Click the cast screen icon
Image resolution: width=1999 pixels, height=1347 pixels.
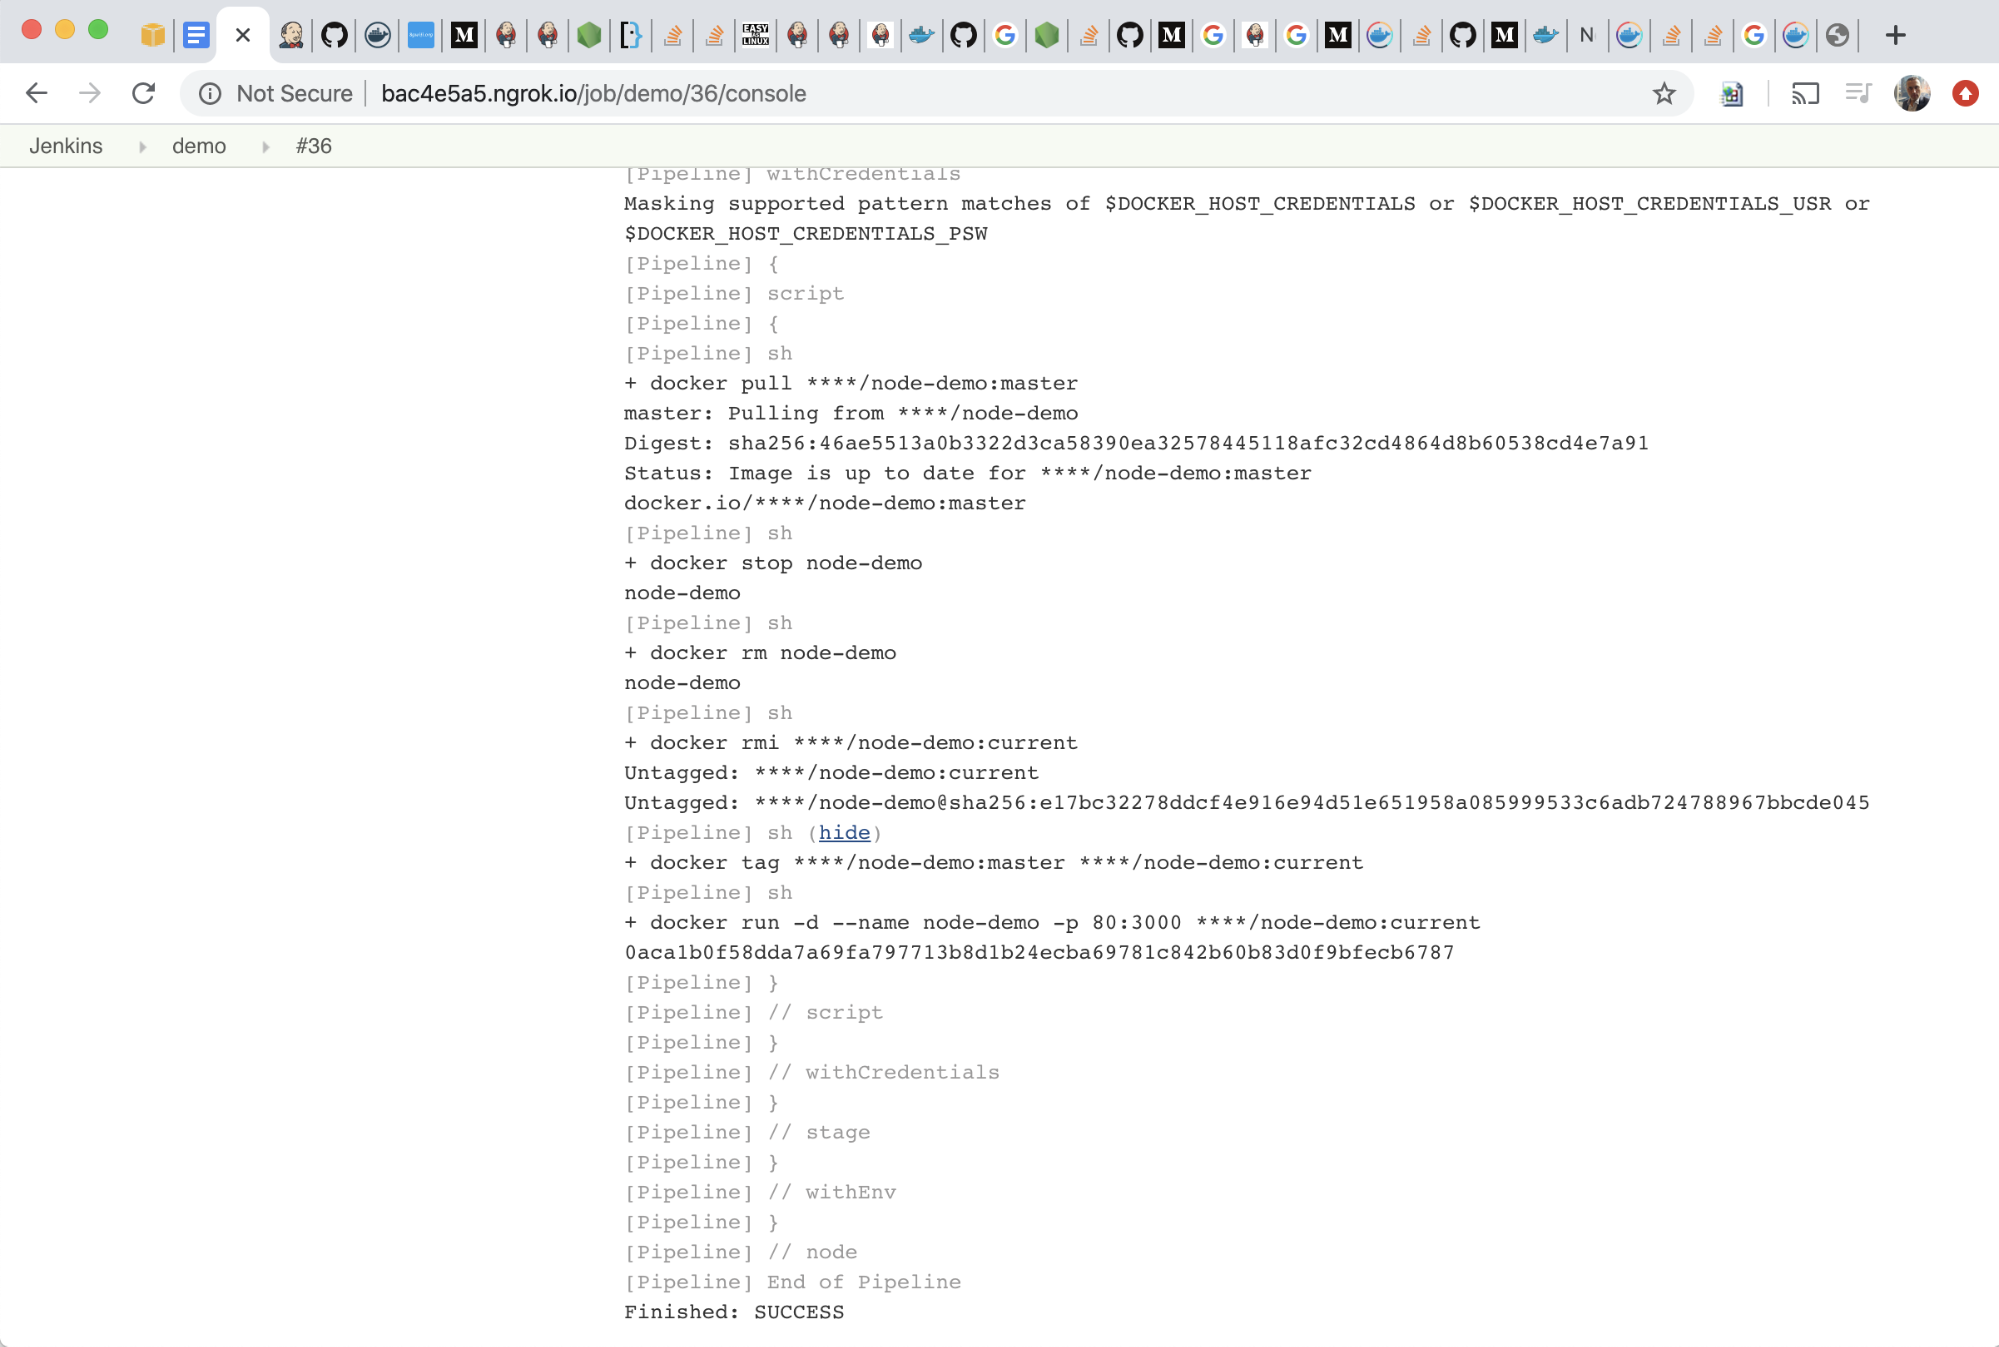[1805, 94]
